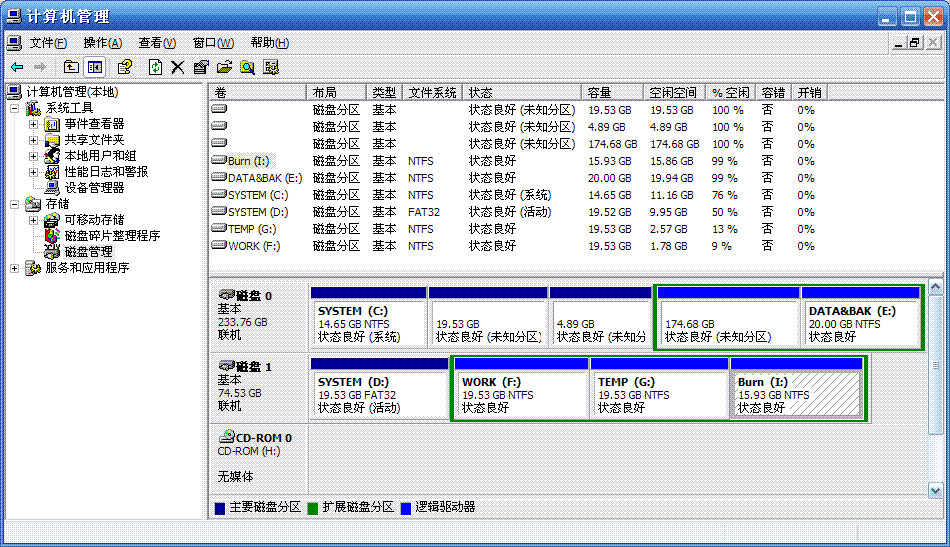Select the Burn (I:) row in volume list

pyautogui.click(x=517, y=161)
